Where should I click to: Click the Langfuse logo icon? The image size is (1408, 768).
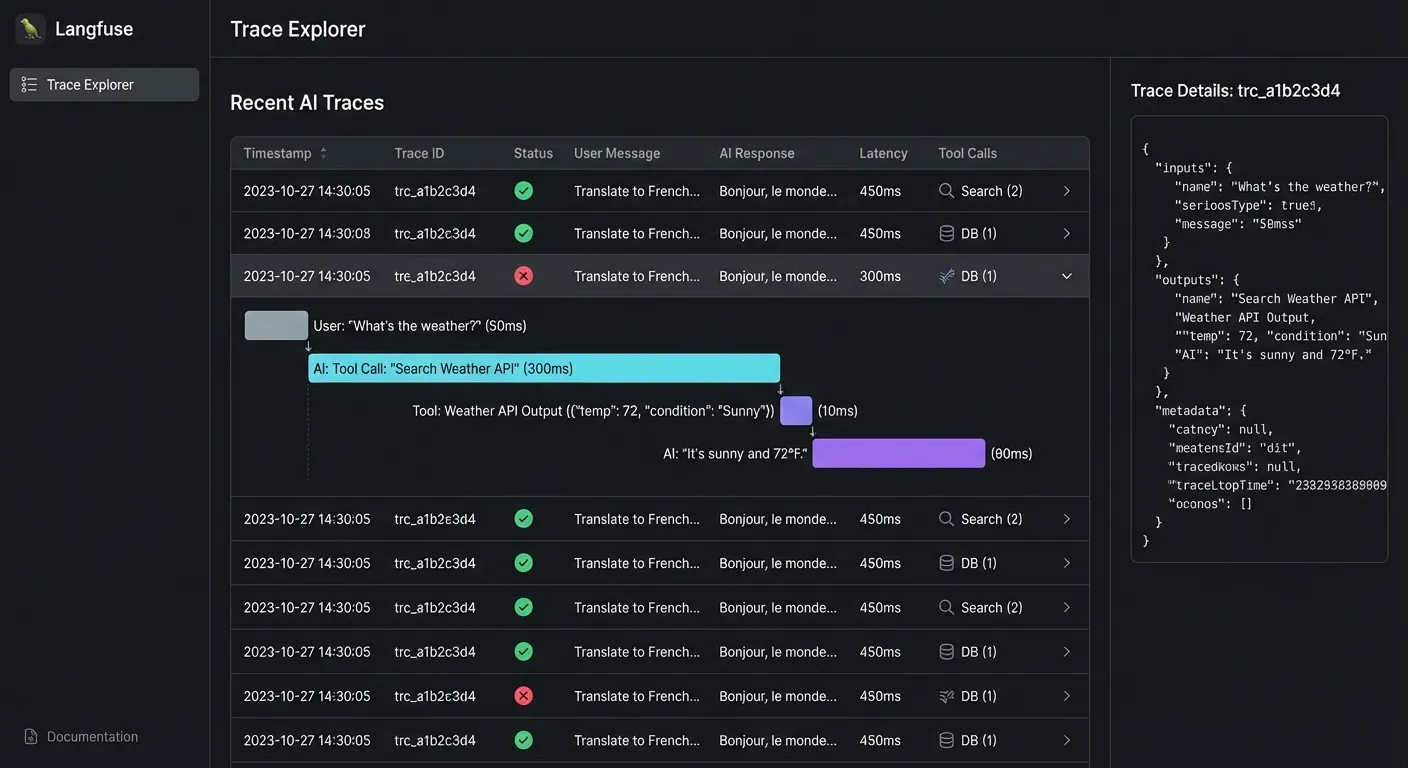(x=30, y=28)
